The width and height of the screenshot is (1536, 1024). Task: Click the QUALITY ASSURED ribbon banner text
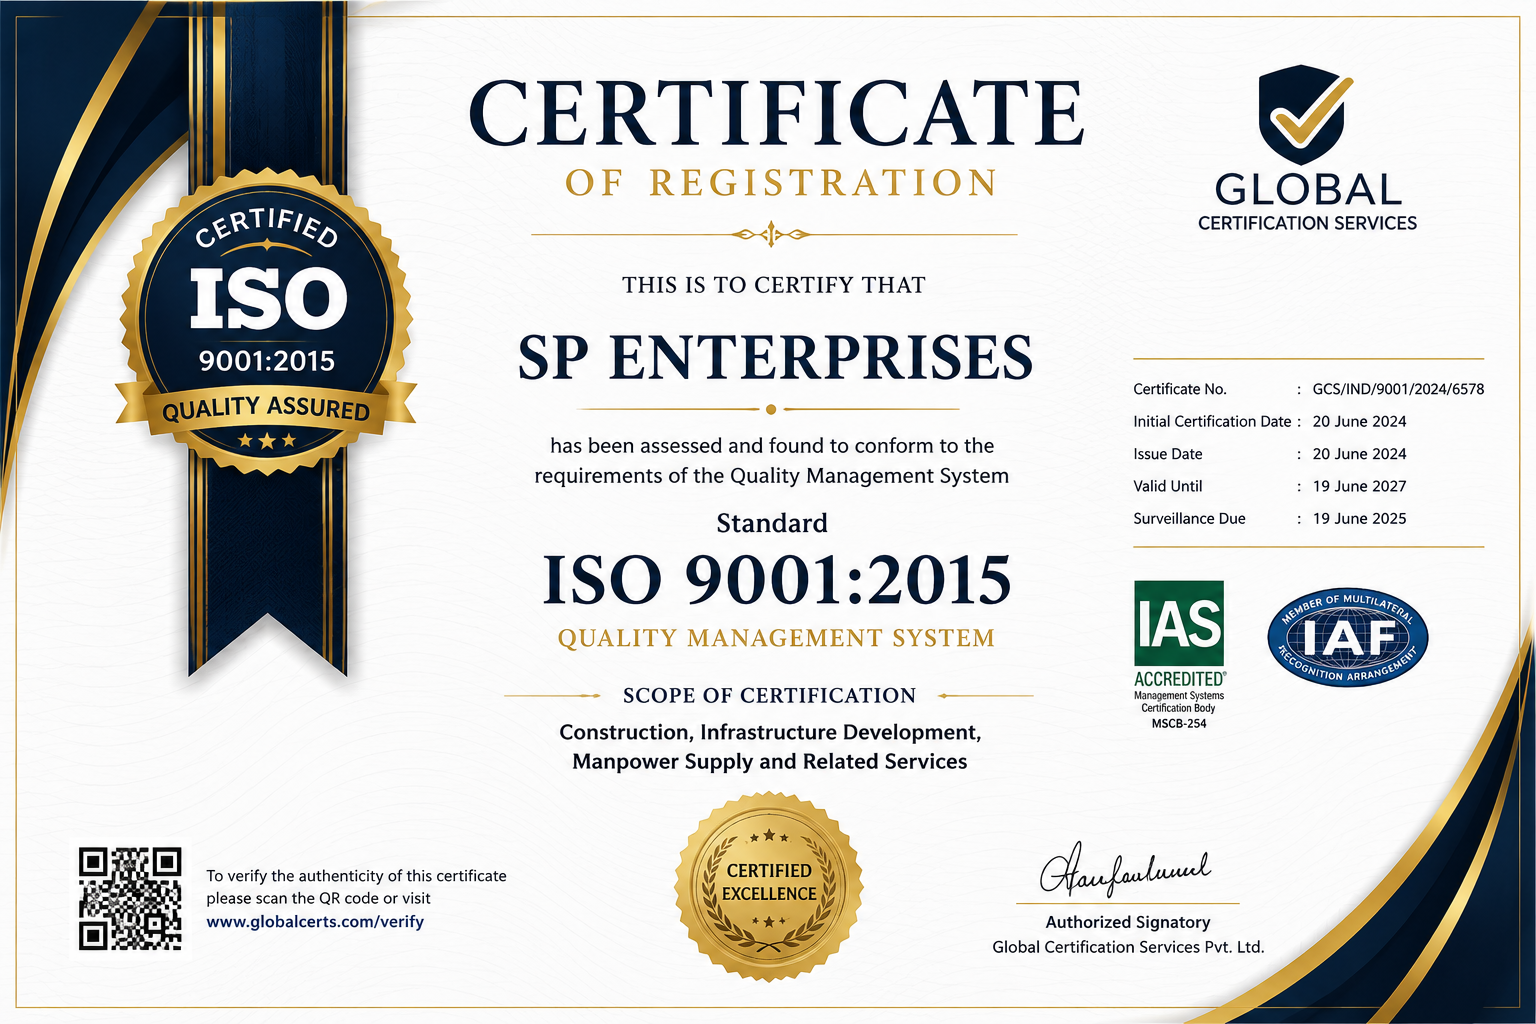point(266,408)
